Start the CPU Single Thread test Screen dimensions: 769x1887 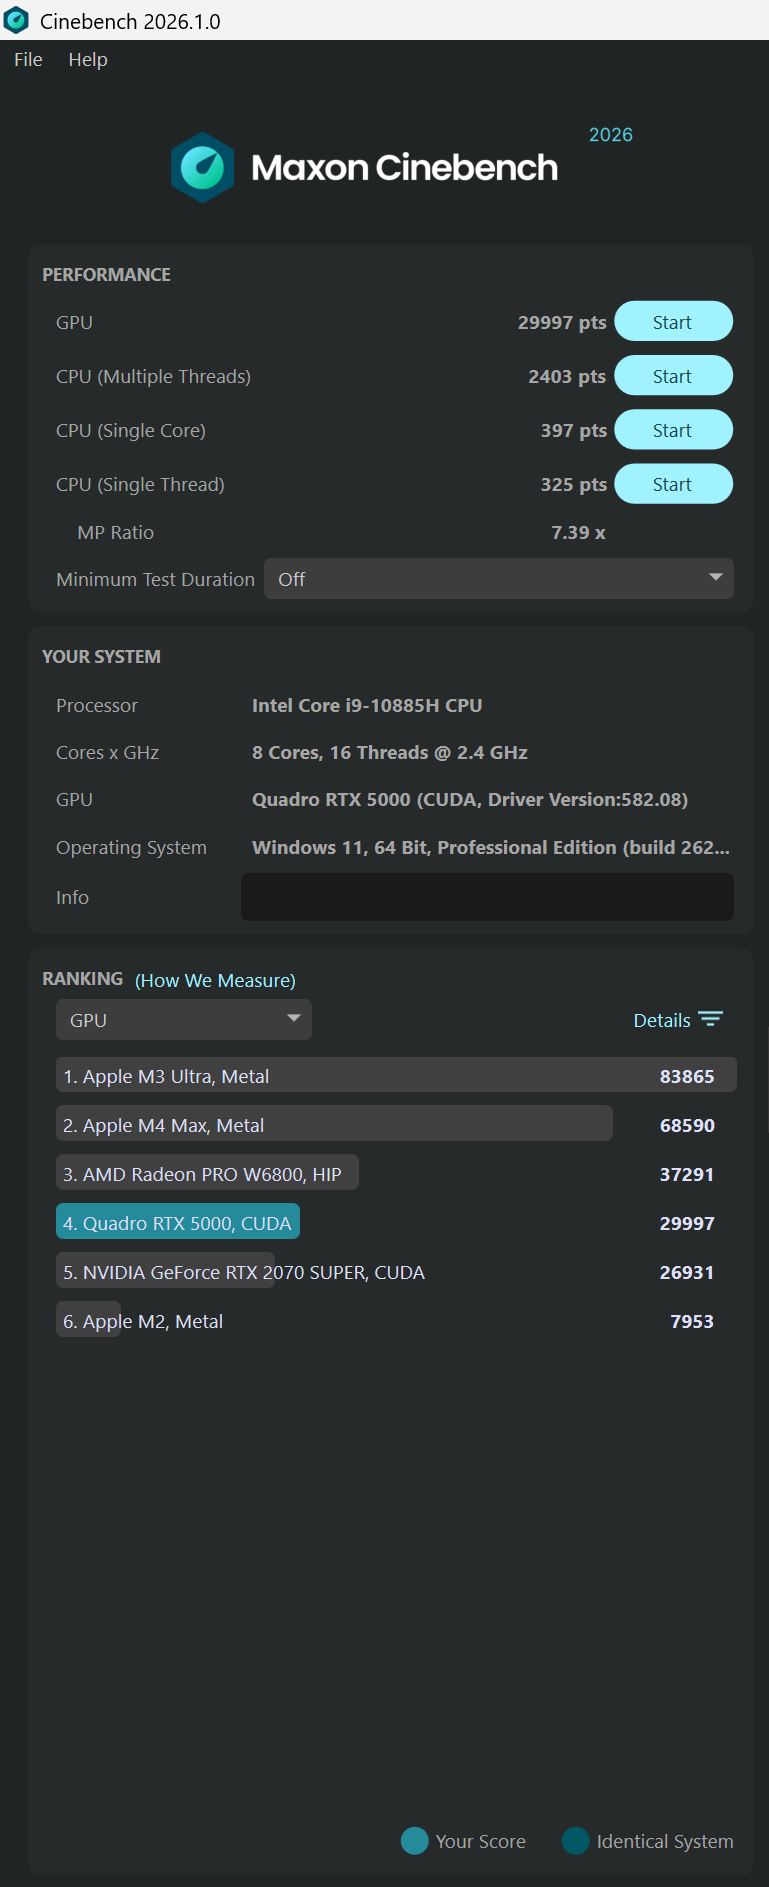pos(673,484)
